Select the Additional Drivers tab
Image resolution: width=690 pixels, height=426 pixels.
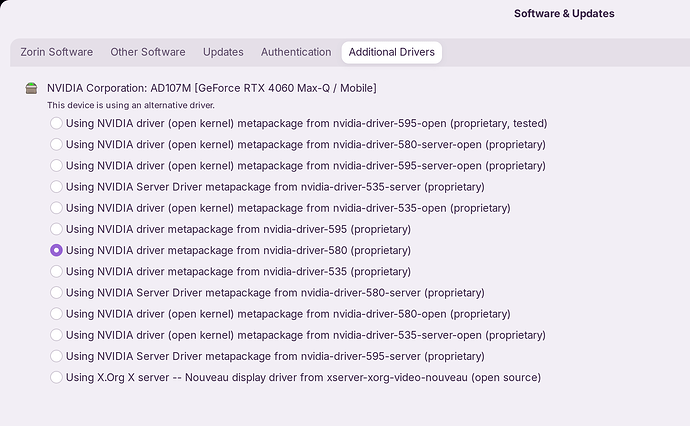click(x=392, y=52)
